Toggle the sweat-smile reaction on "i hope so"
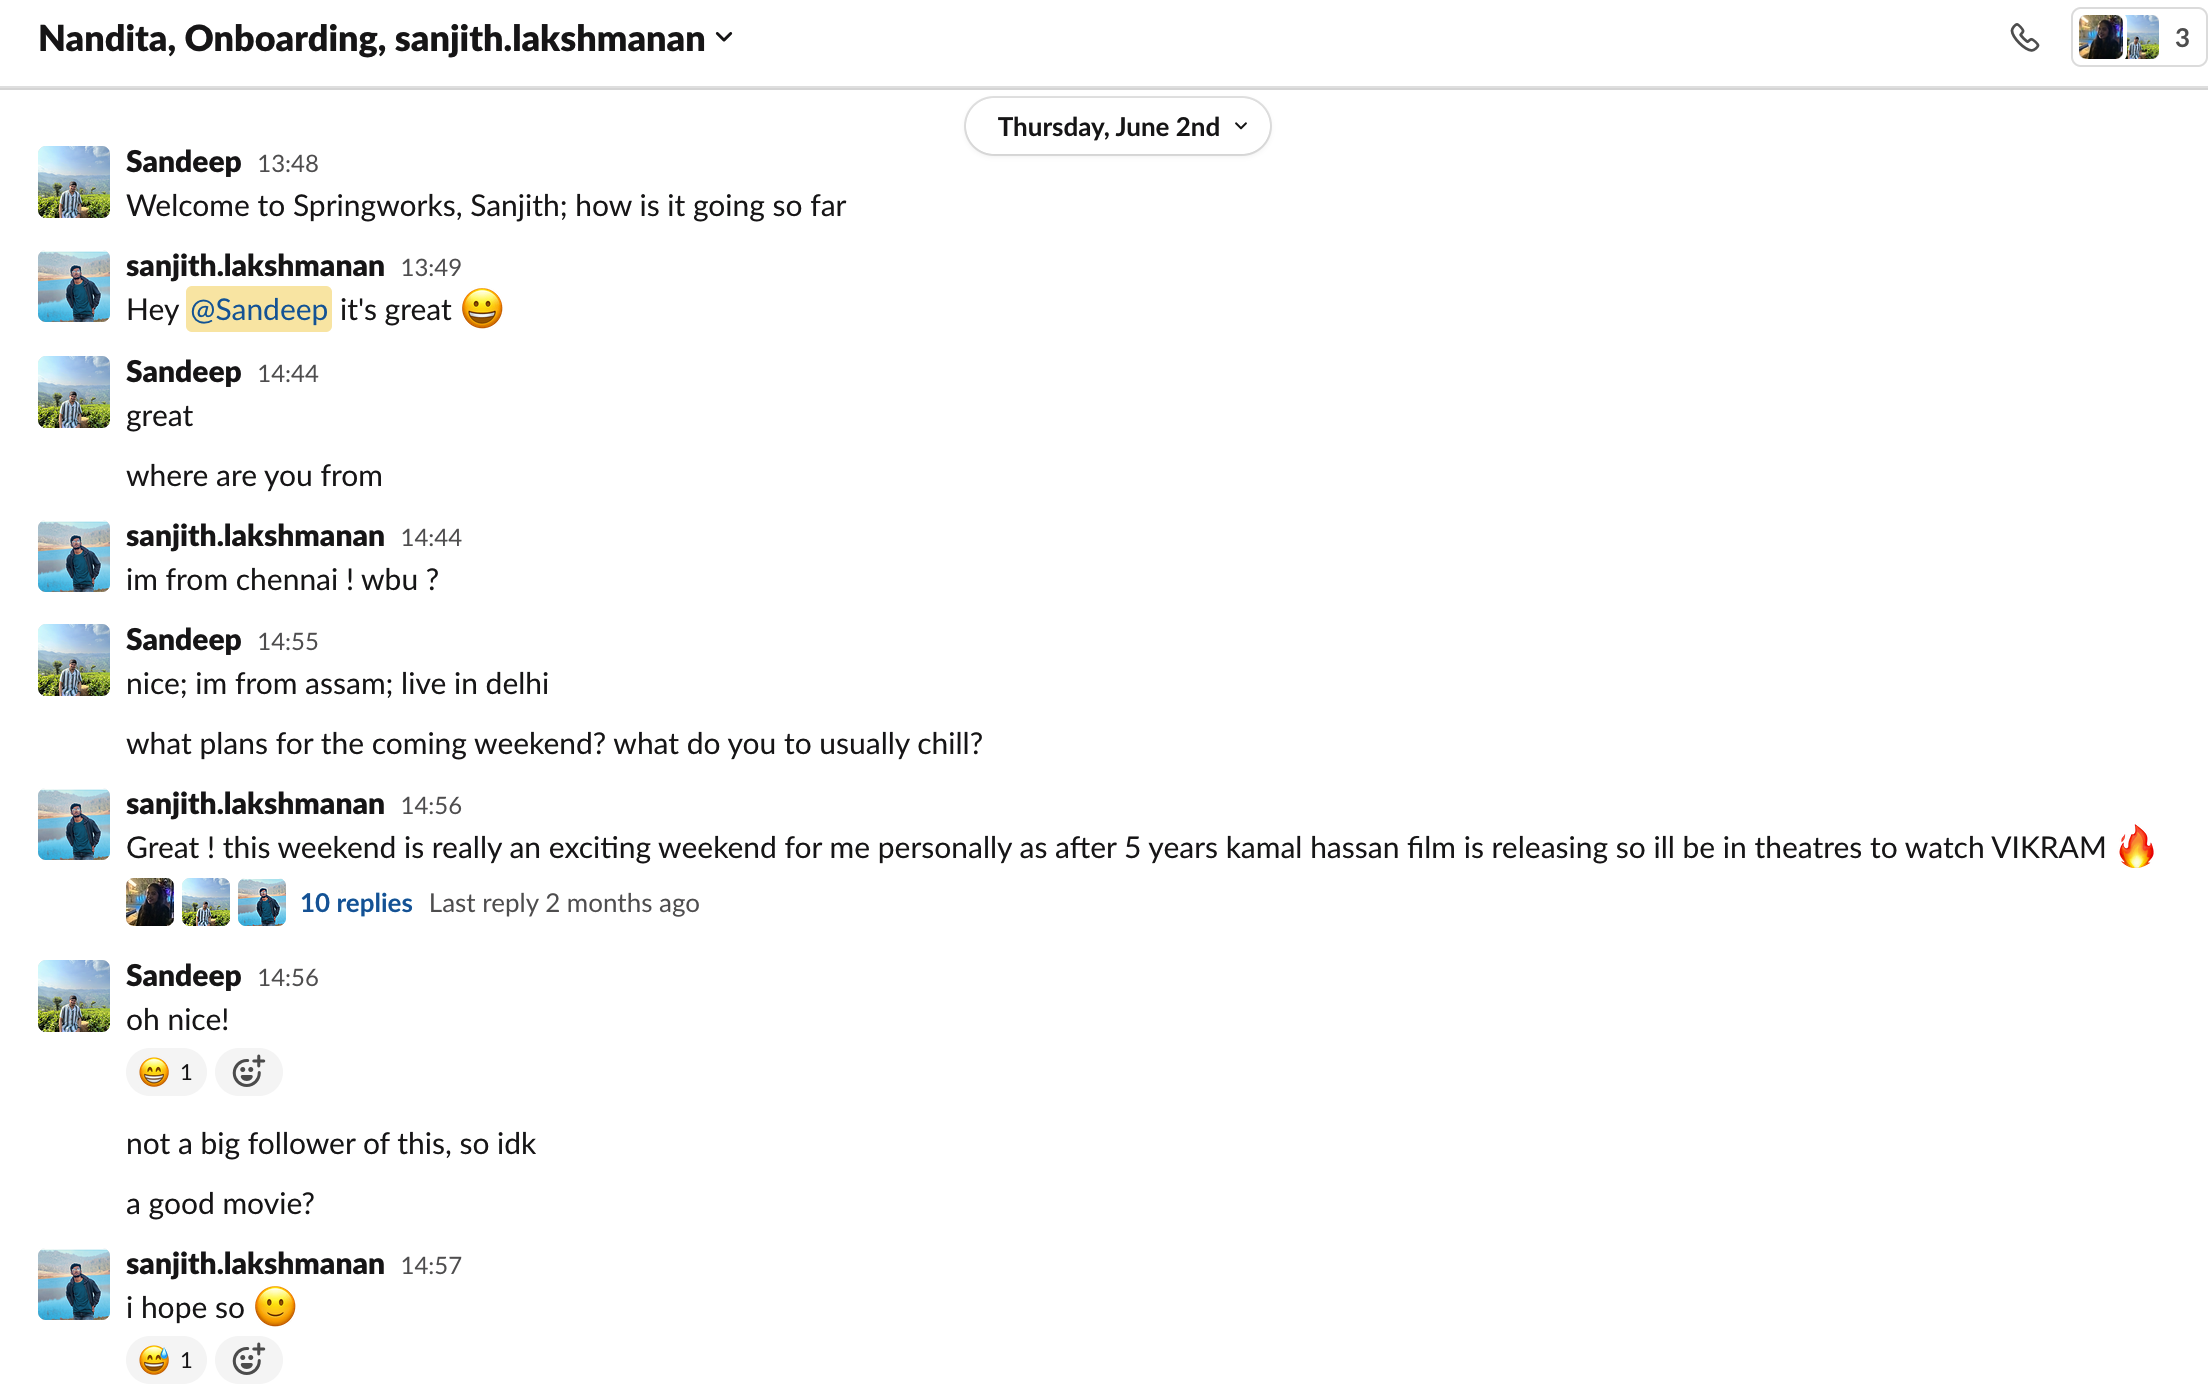Screen dimensions: 2208x1390 (166, 1360)
